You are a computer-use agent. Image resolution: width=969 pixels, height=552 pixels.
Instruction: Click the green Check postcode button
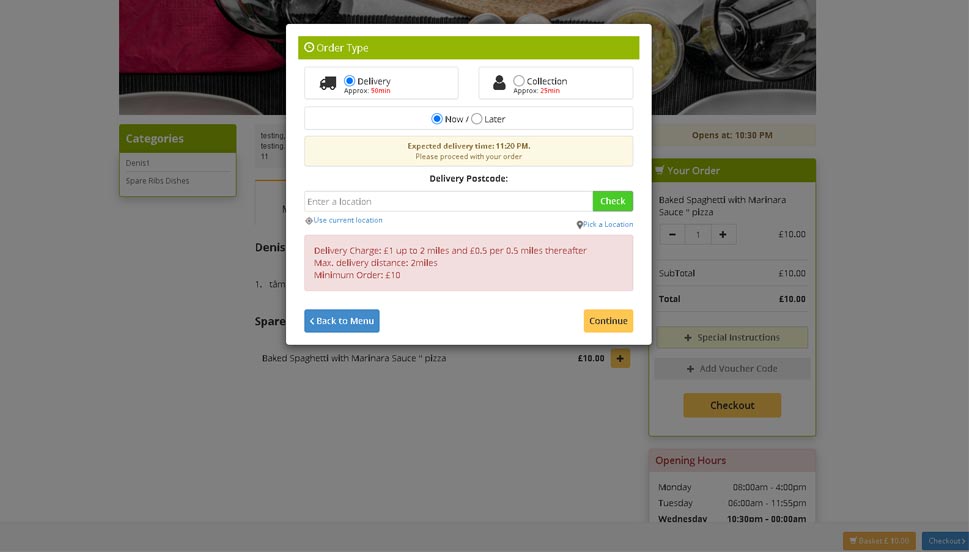click(612, 201)
